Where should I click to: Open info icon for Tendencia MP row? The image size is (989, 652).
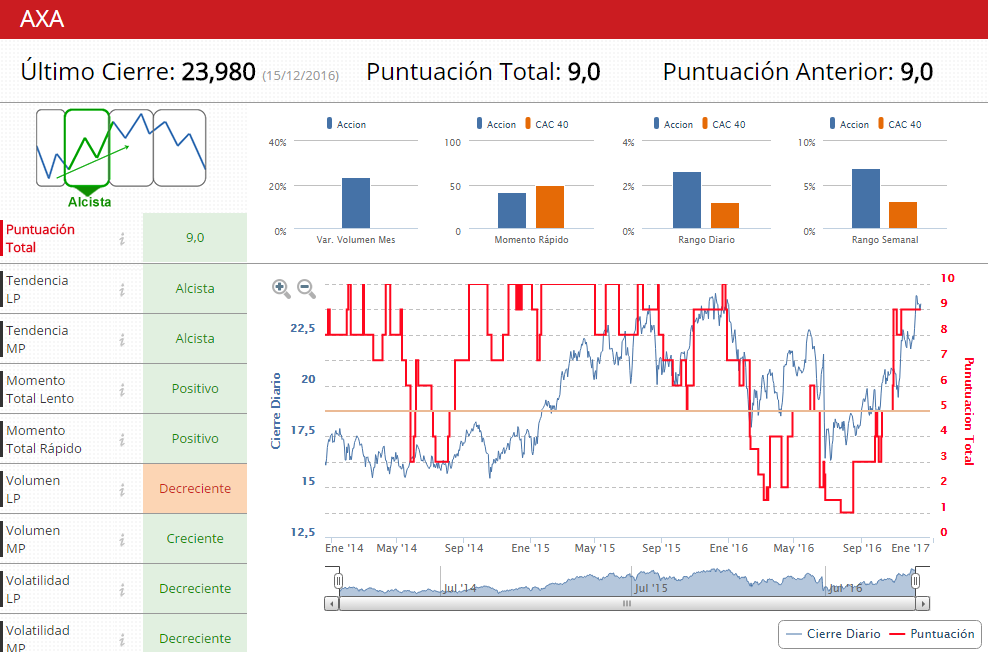[122, 340]
